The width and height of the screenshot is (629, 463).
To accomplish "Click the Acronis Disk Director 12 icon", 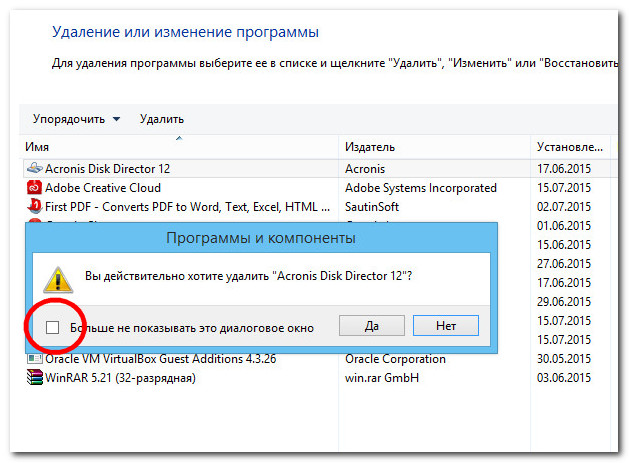I will pos(34,169).
